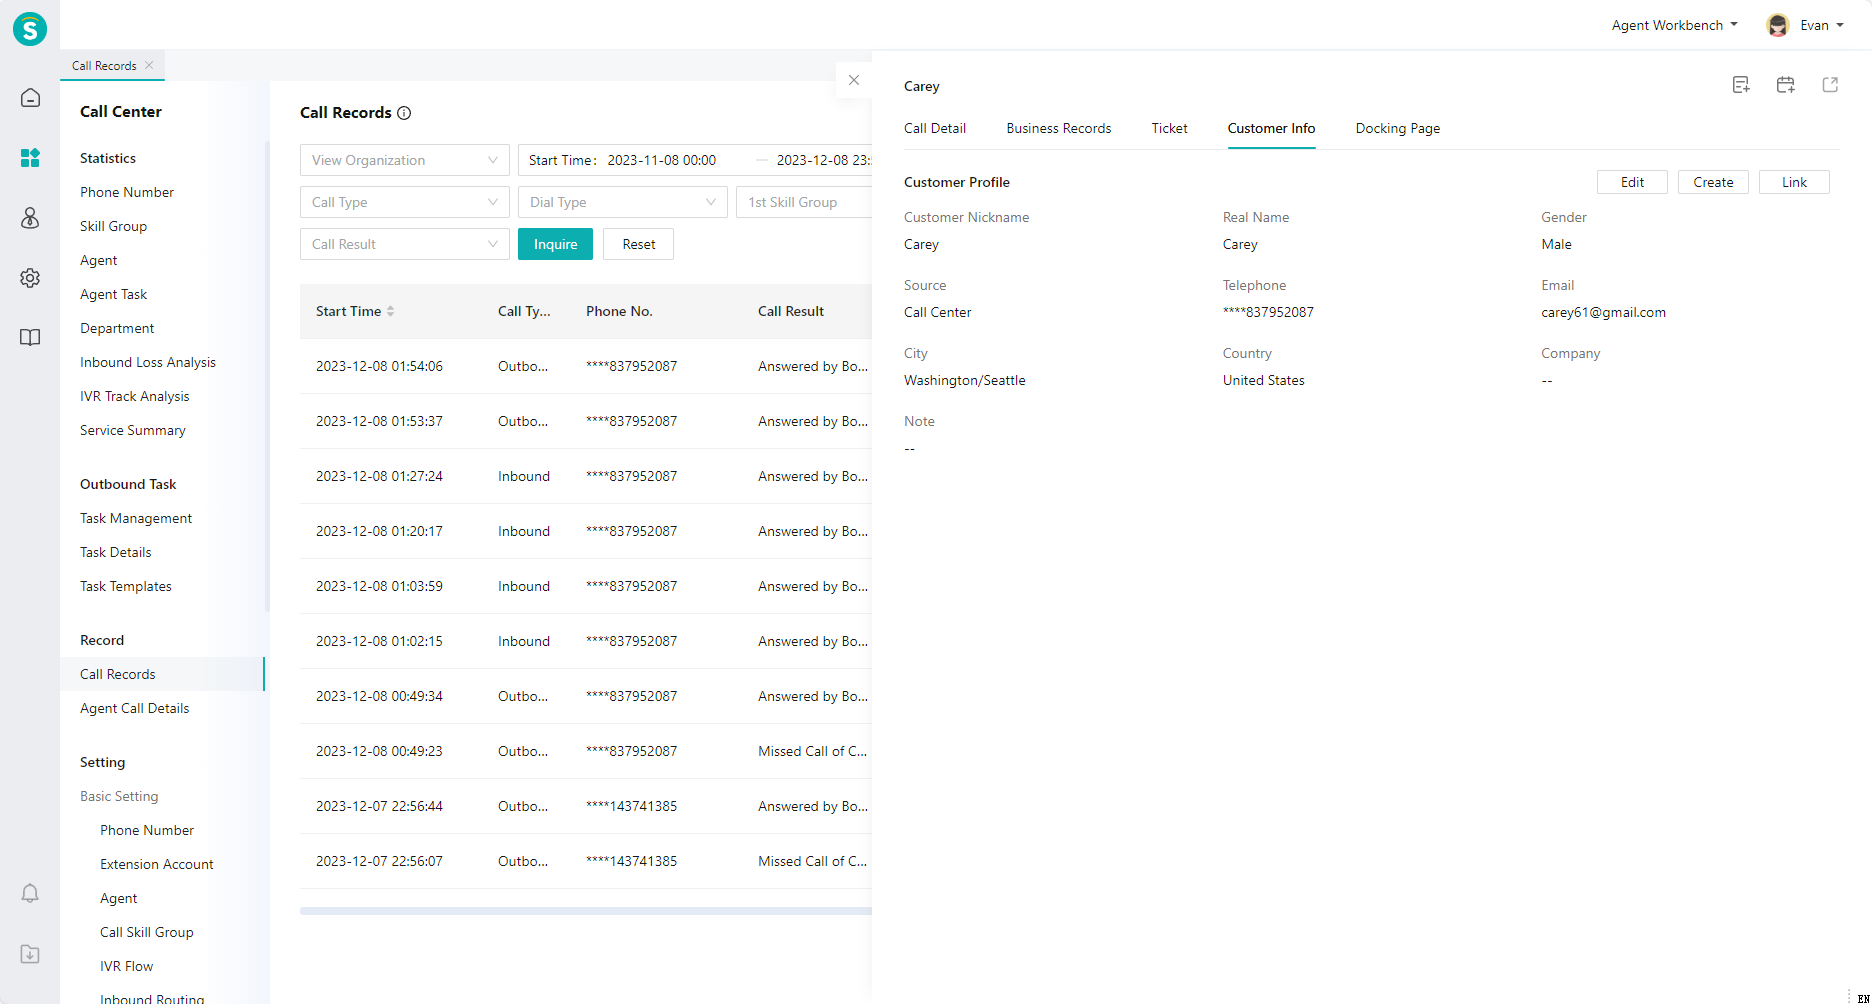Click the table horizontal scrollbar
Viewport: 1872px width, 1004px height.
(586, 911)
